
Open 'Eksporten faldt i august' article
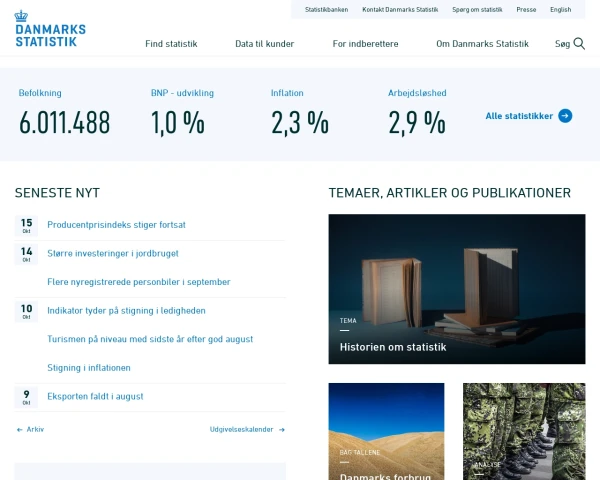(95, 396)
